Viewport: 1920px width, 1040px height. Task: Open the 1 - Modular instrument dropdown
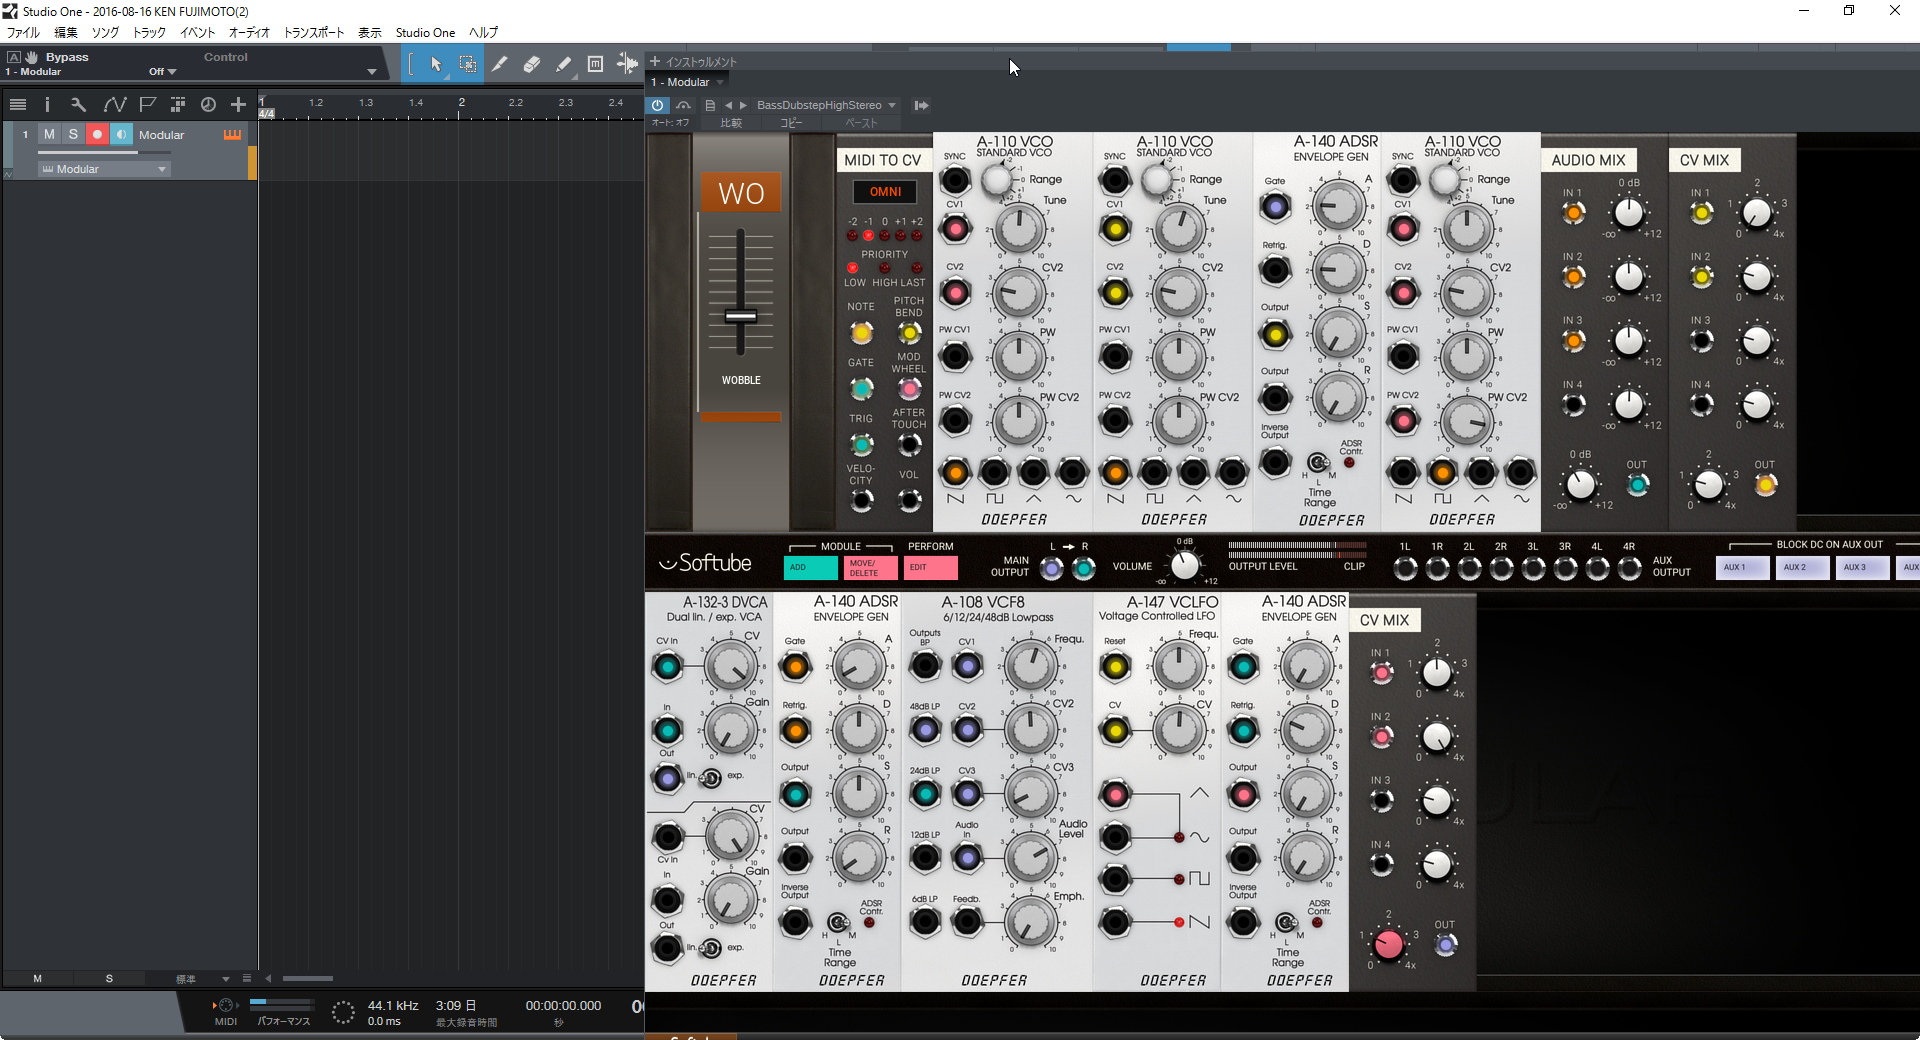click(688, 82)
